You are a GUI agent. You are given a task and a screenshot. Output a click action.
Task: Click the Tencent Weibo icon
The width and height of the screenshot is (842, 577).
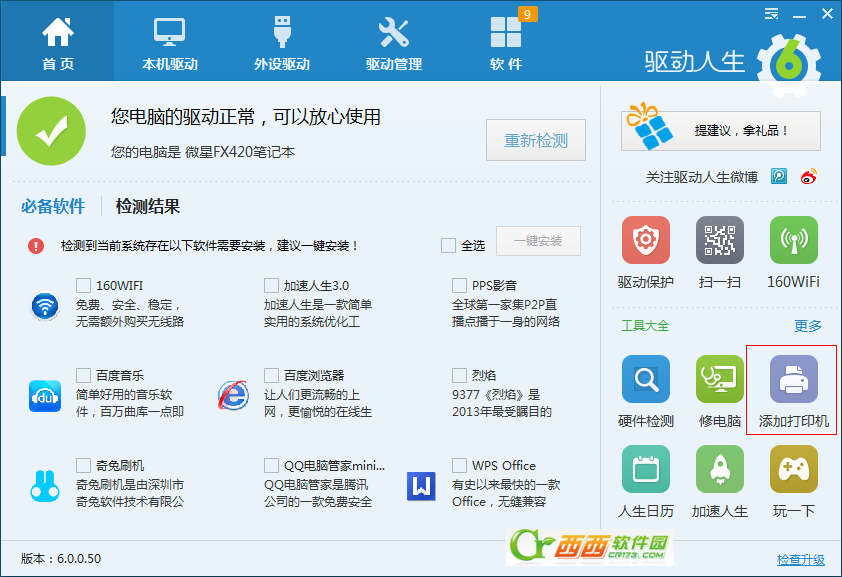click(x=779, y=176)
